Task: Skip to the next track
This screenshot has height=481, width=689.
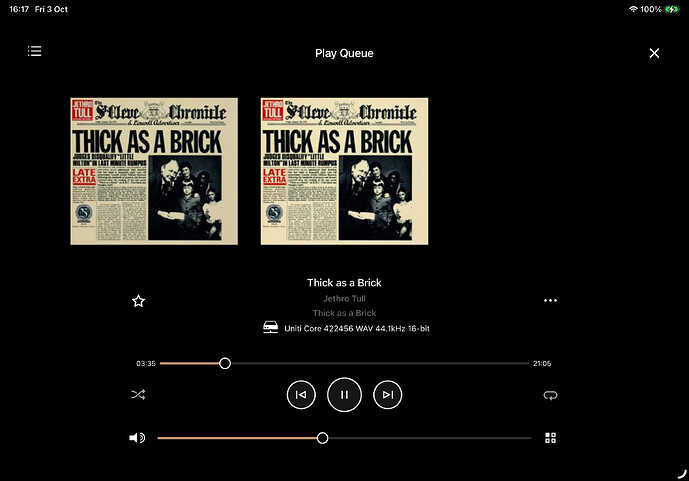Action: [x=388, y=394]
